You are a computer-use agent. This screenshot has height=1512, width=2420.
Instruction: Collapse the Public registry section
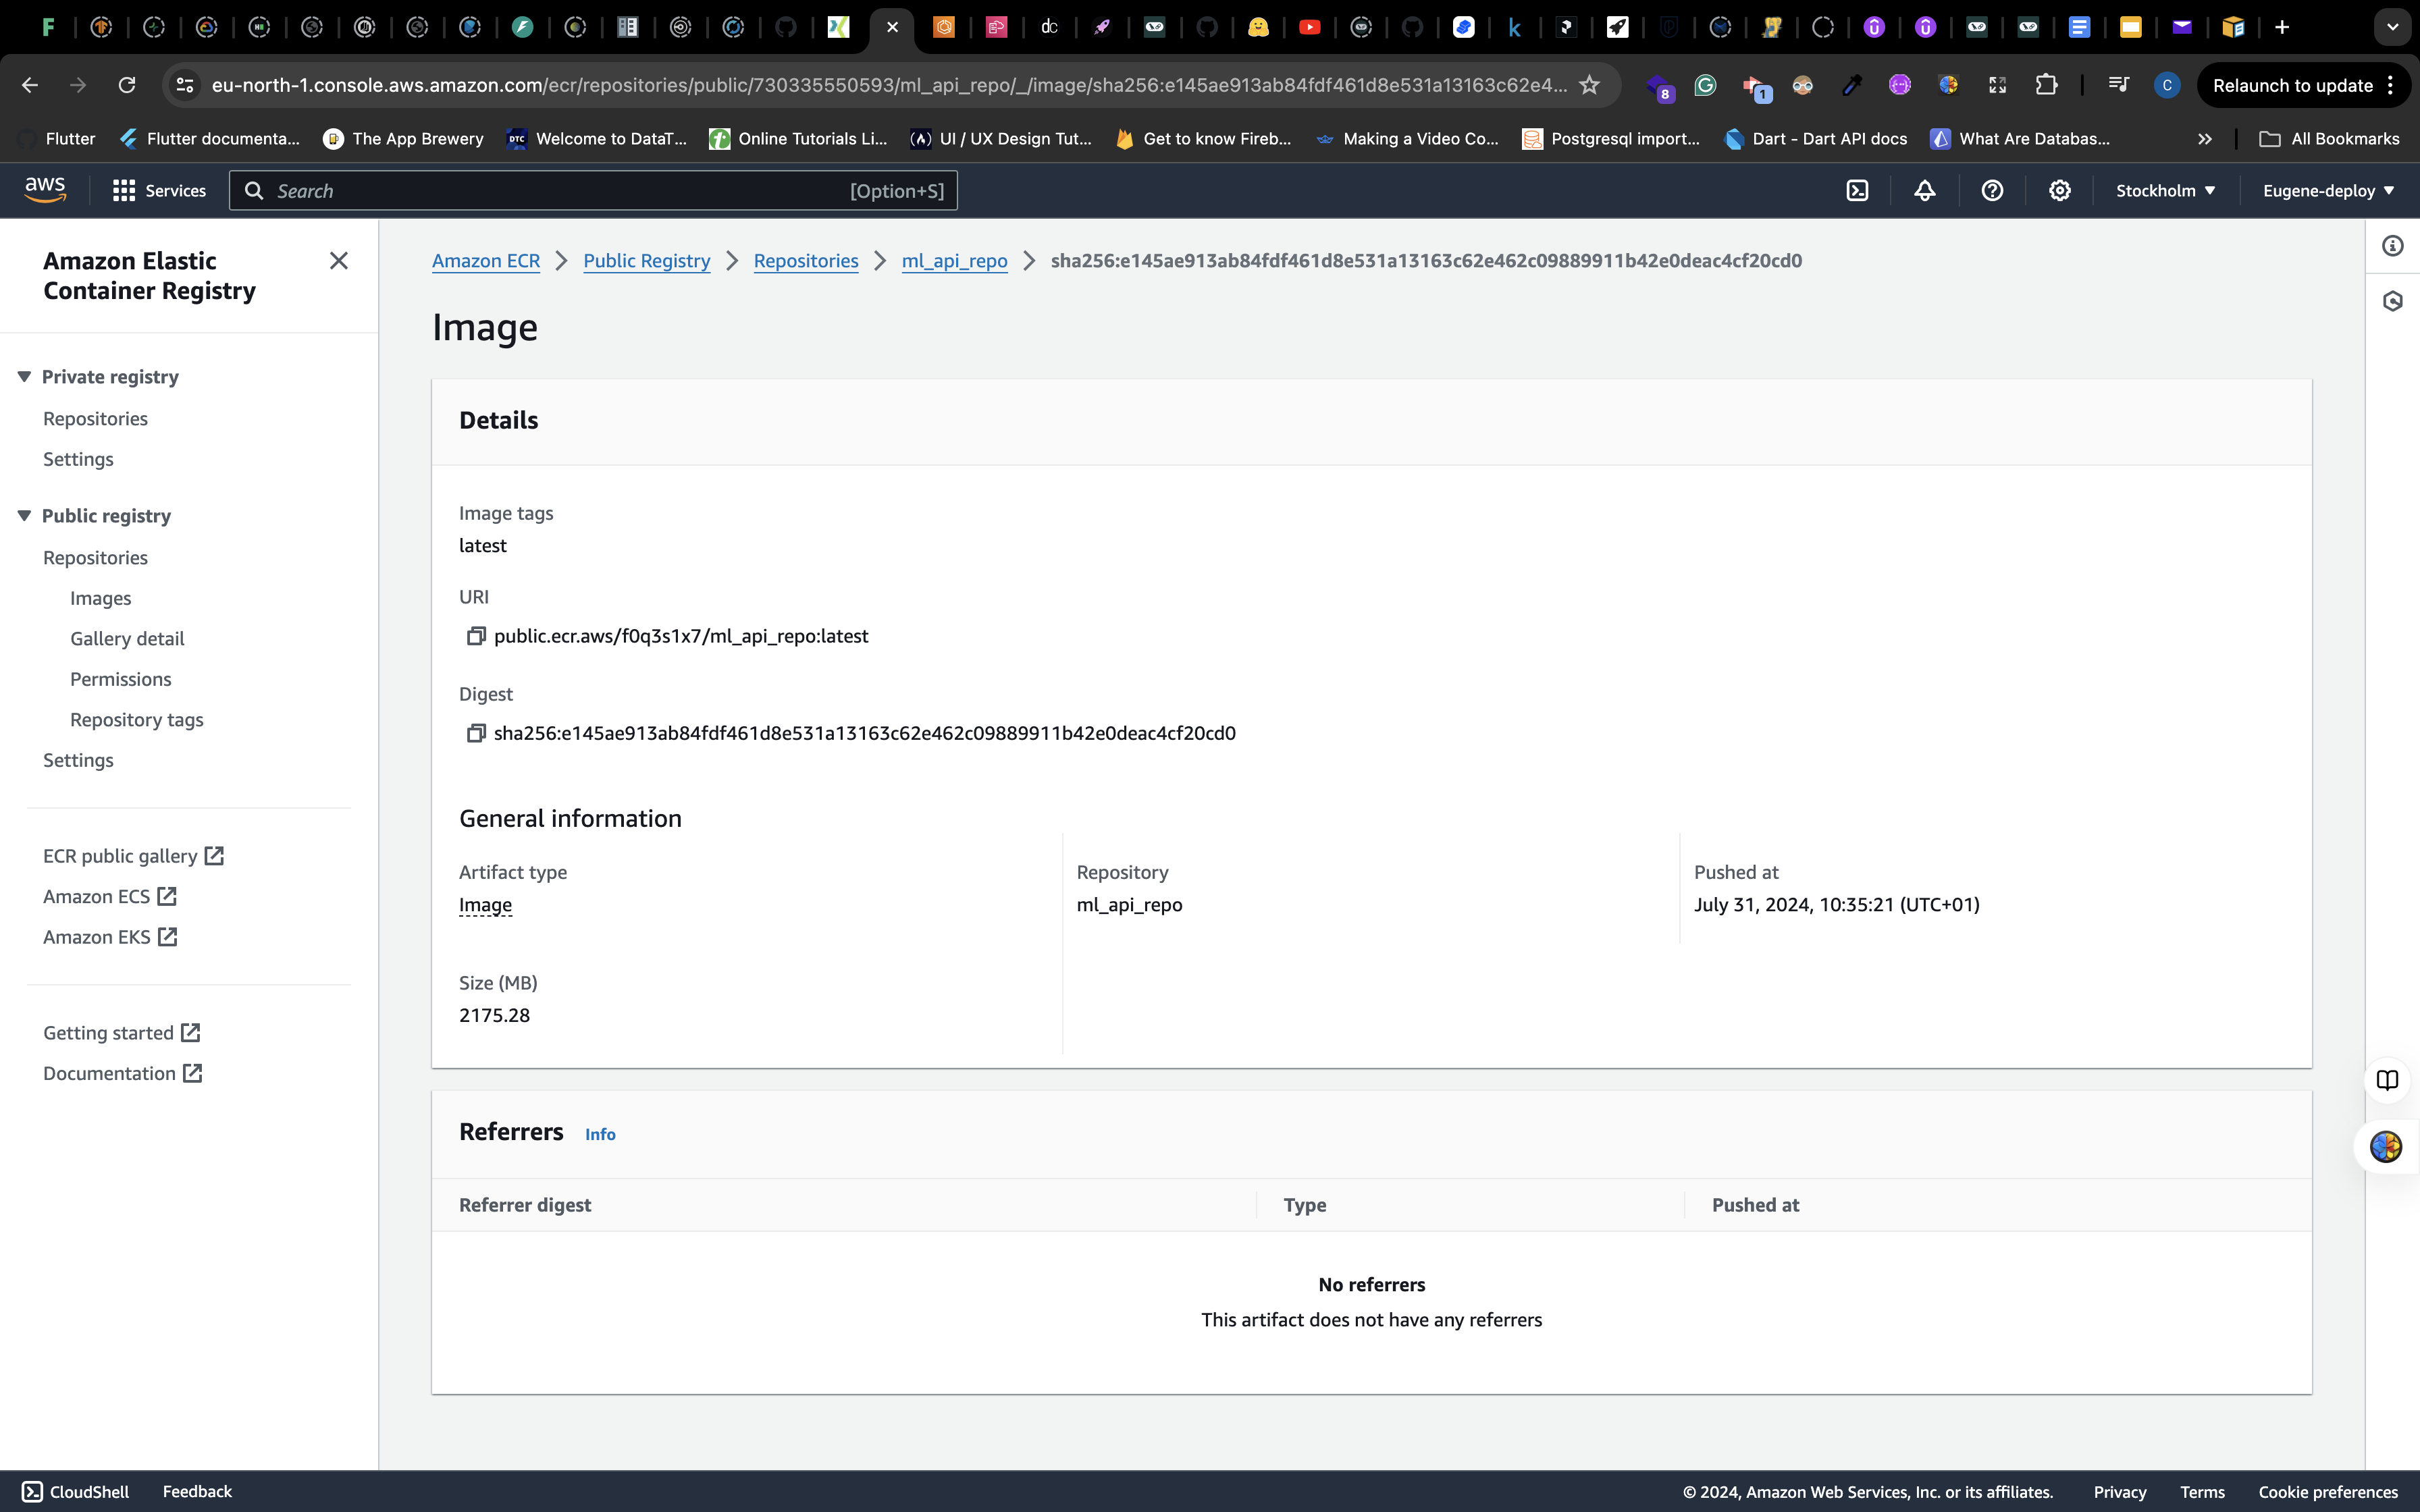[x=25, y=516]
